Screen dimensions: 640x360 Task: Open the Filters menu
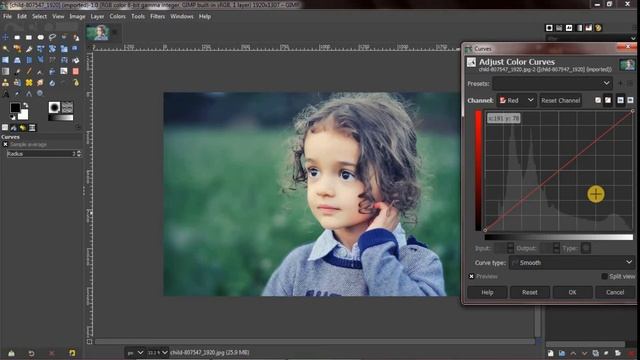(157, 16)
